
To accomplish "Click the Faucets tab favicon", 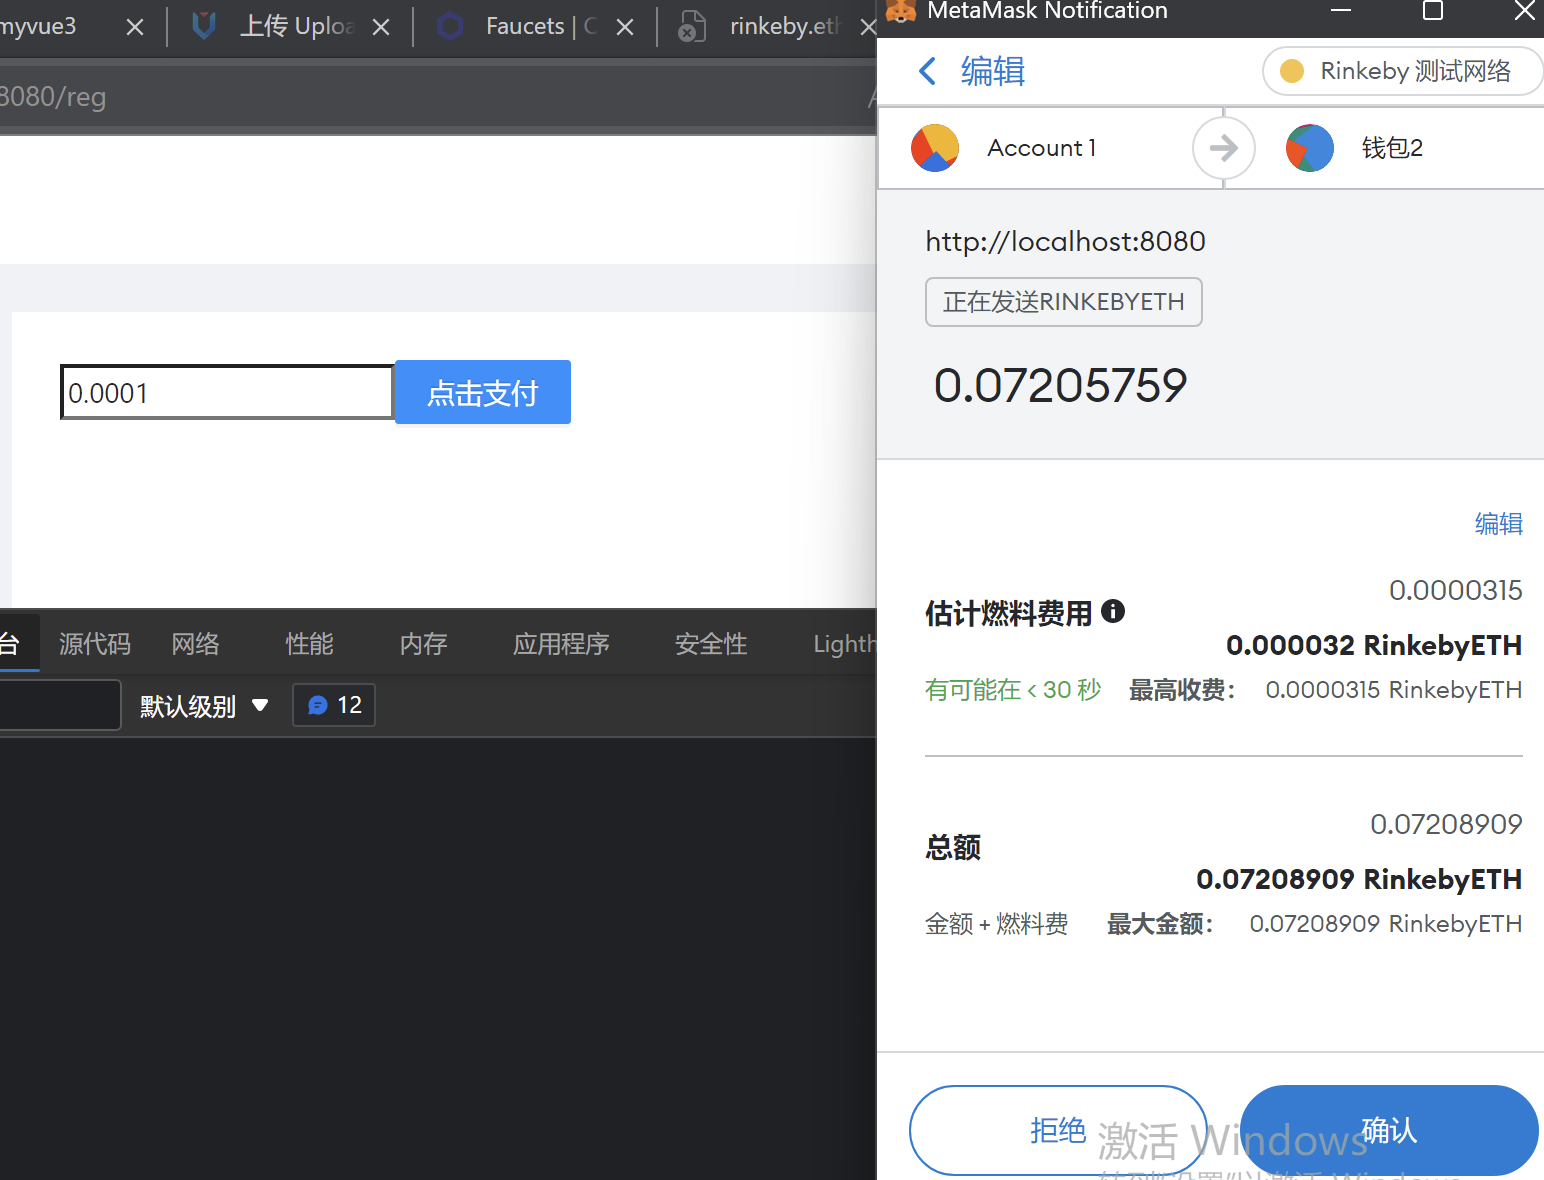I will 450,26.
